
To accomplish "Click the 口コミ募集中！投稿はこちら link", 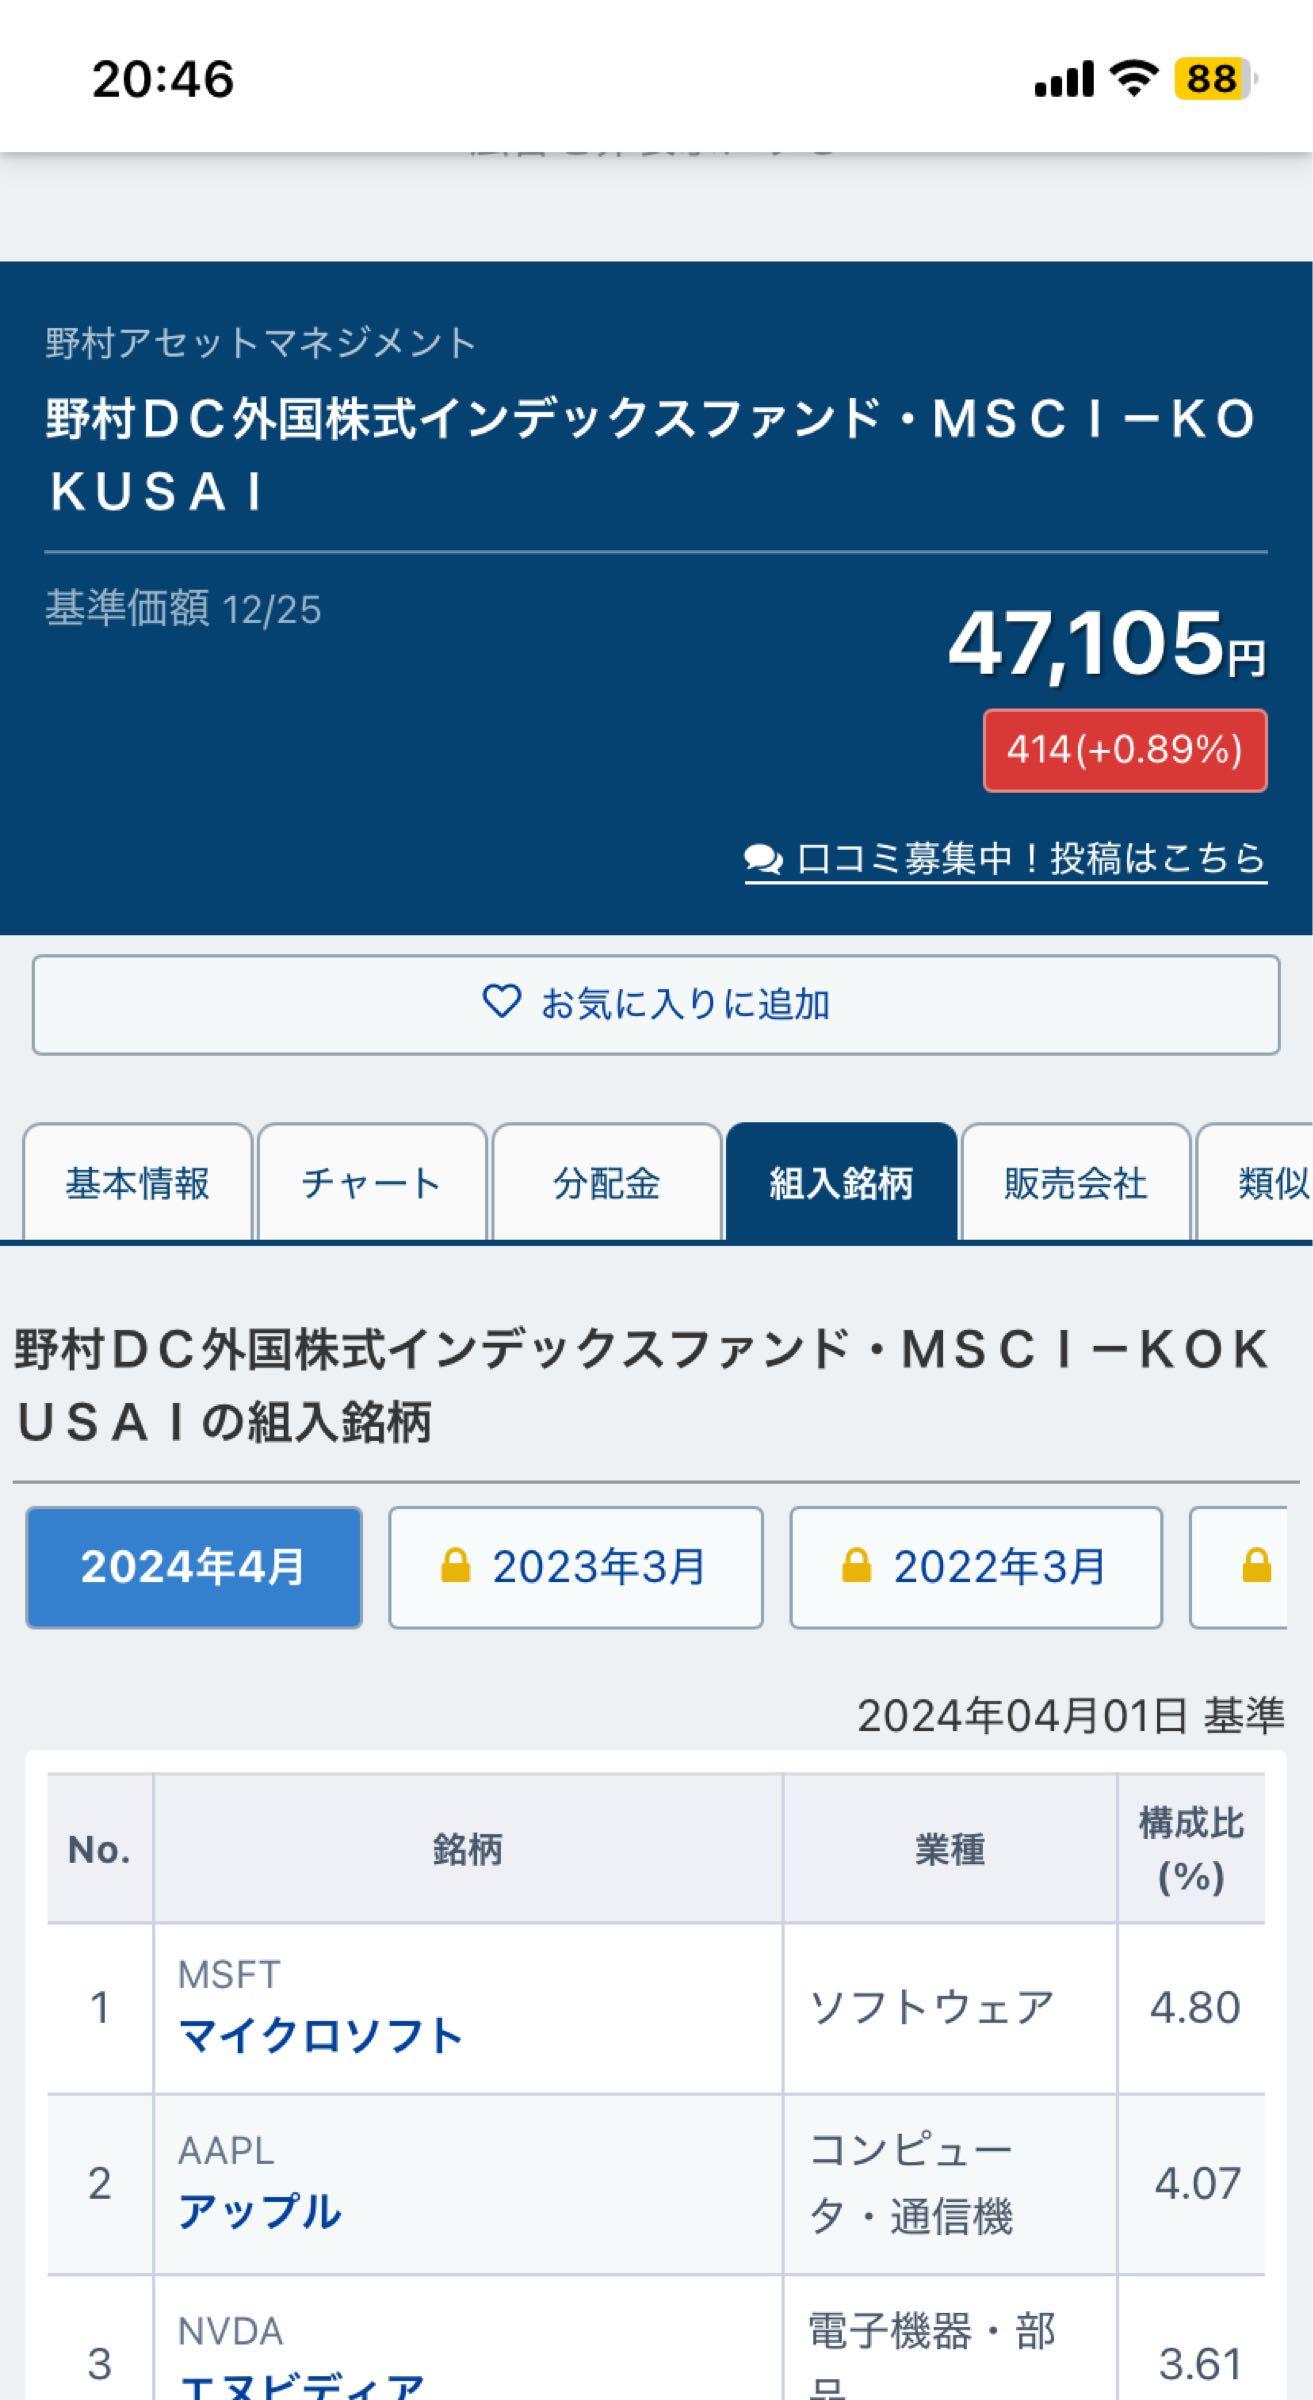I will (1030, 858).
